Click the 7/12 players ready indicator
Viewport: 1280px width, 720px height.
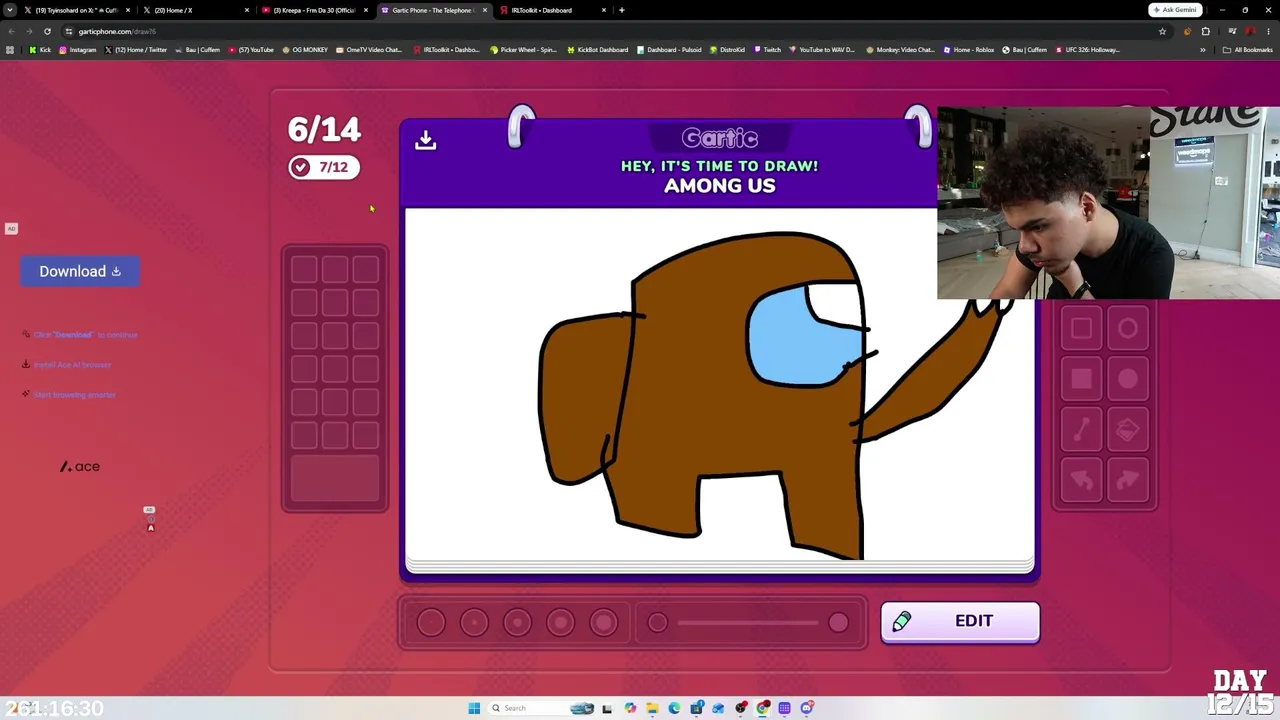tap(324, 167)
